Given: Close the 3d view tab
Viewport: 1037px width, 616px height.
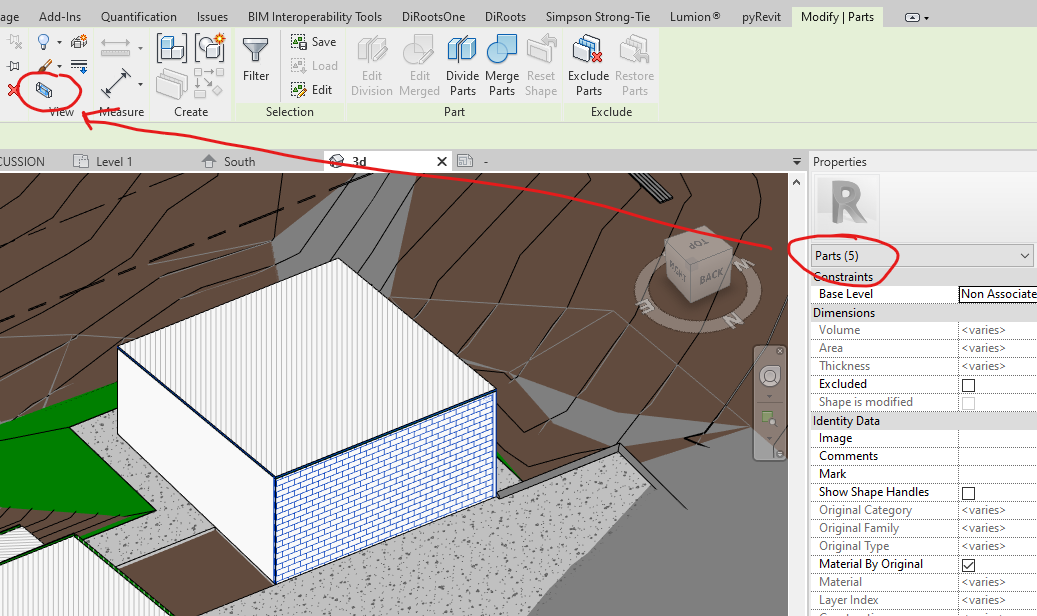Looking at the screenshot, I should [x=442, y=161].
